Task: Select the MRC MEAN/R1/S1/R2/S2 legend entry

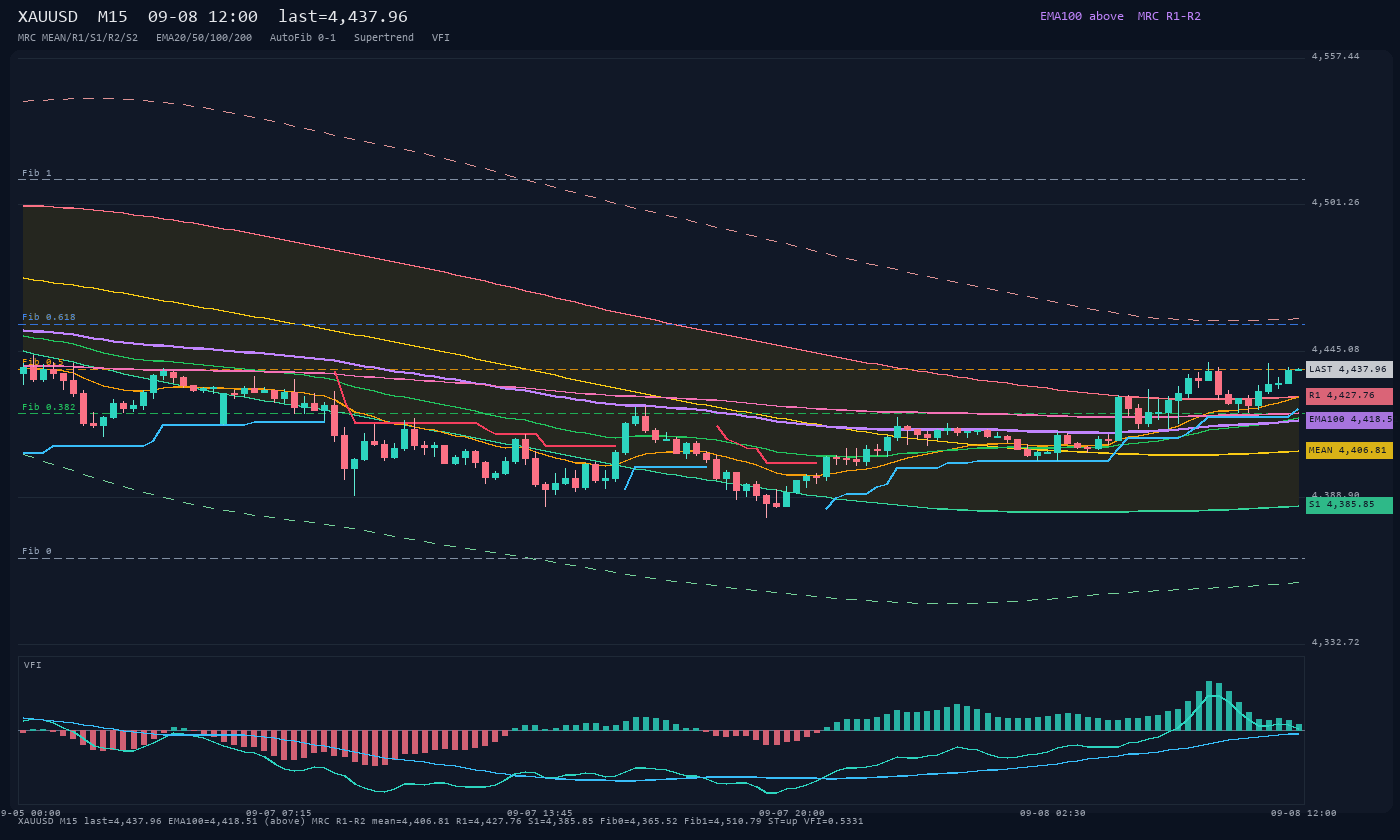Action: (78, 38)
